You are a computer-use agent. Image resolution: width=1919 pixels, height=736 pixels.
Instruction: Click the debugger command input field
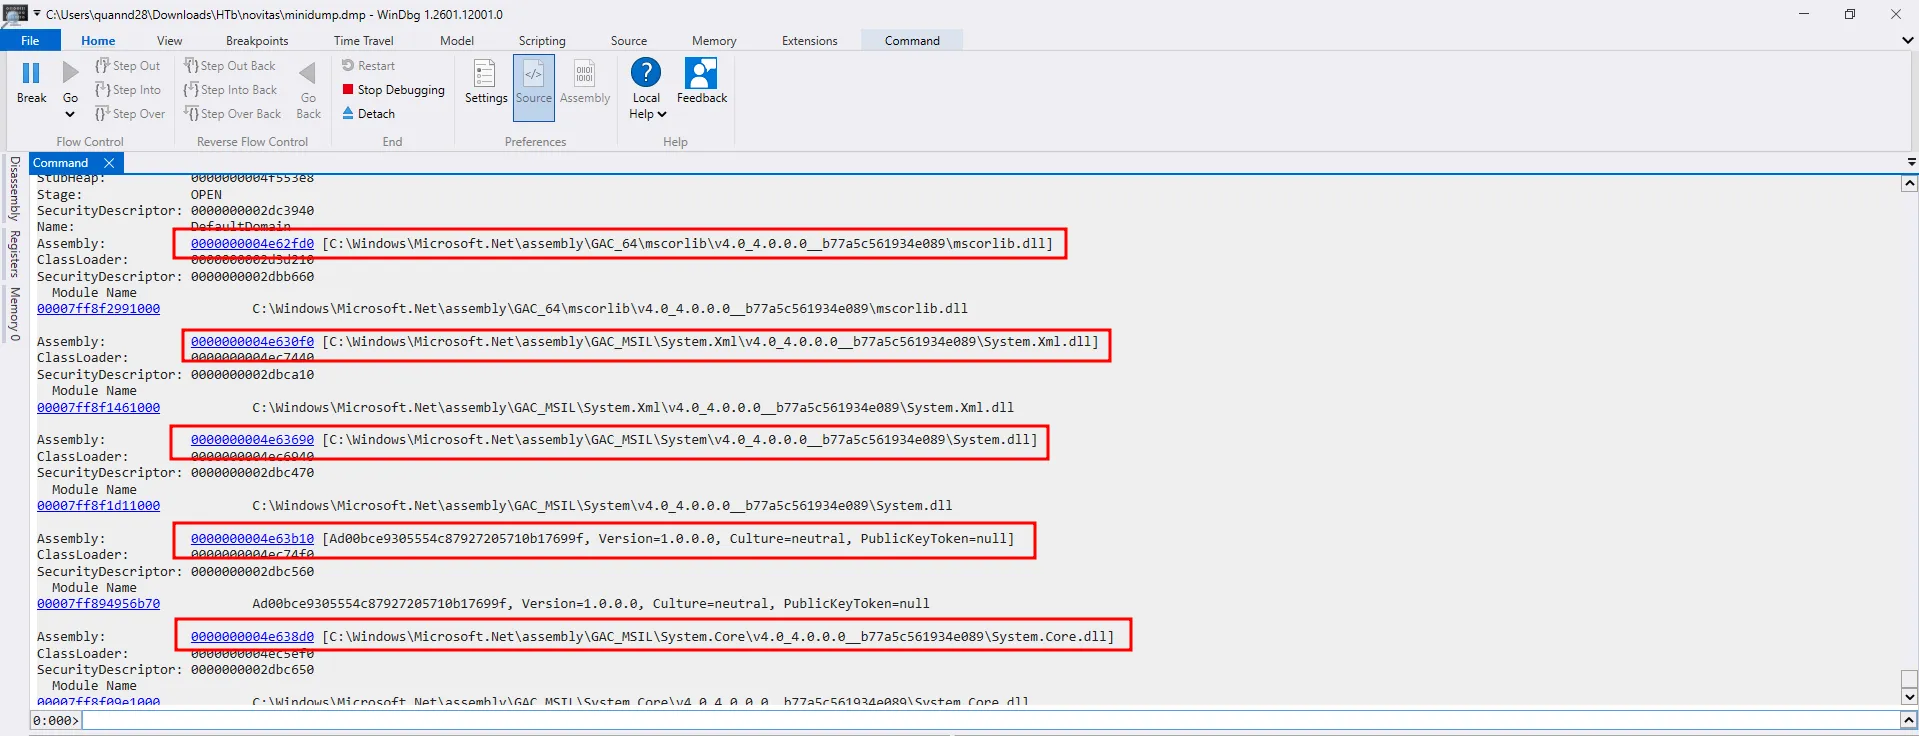point(988,720)
